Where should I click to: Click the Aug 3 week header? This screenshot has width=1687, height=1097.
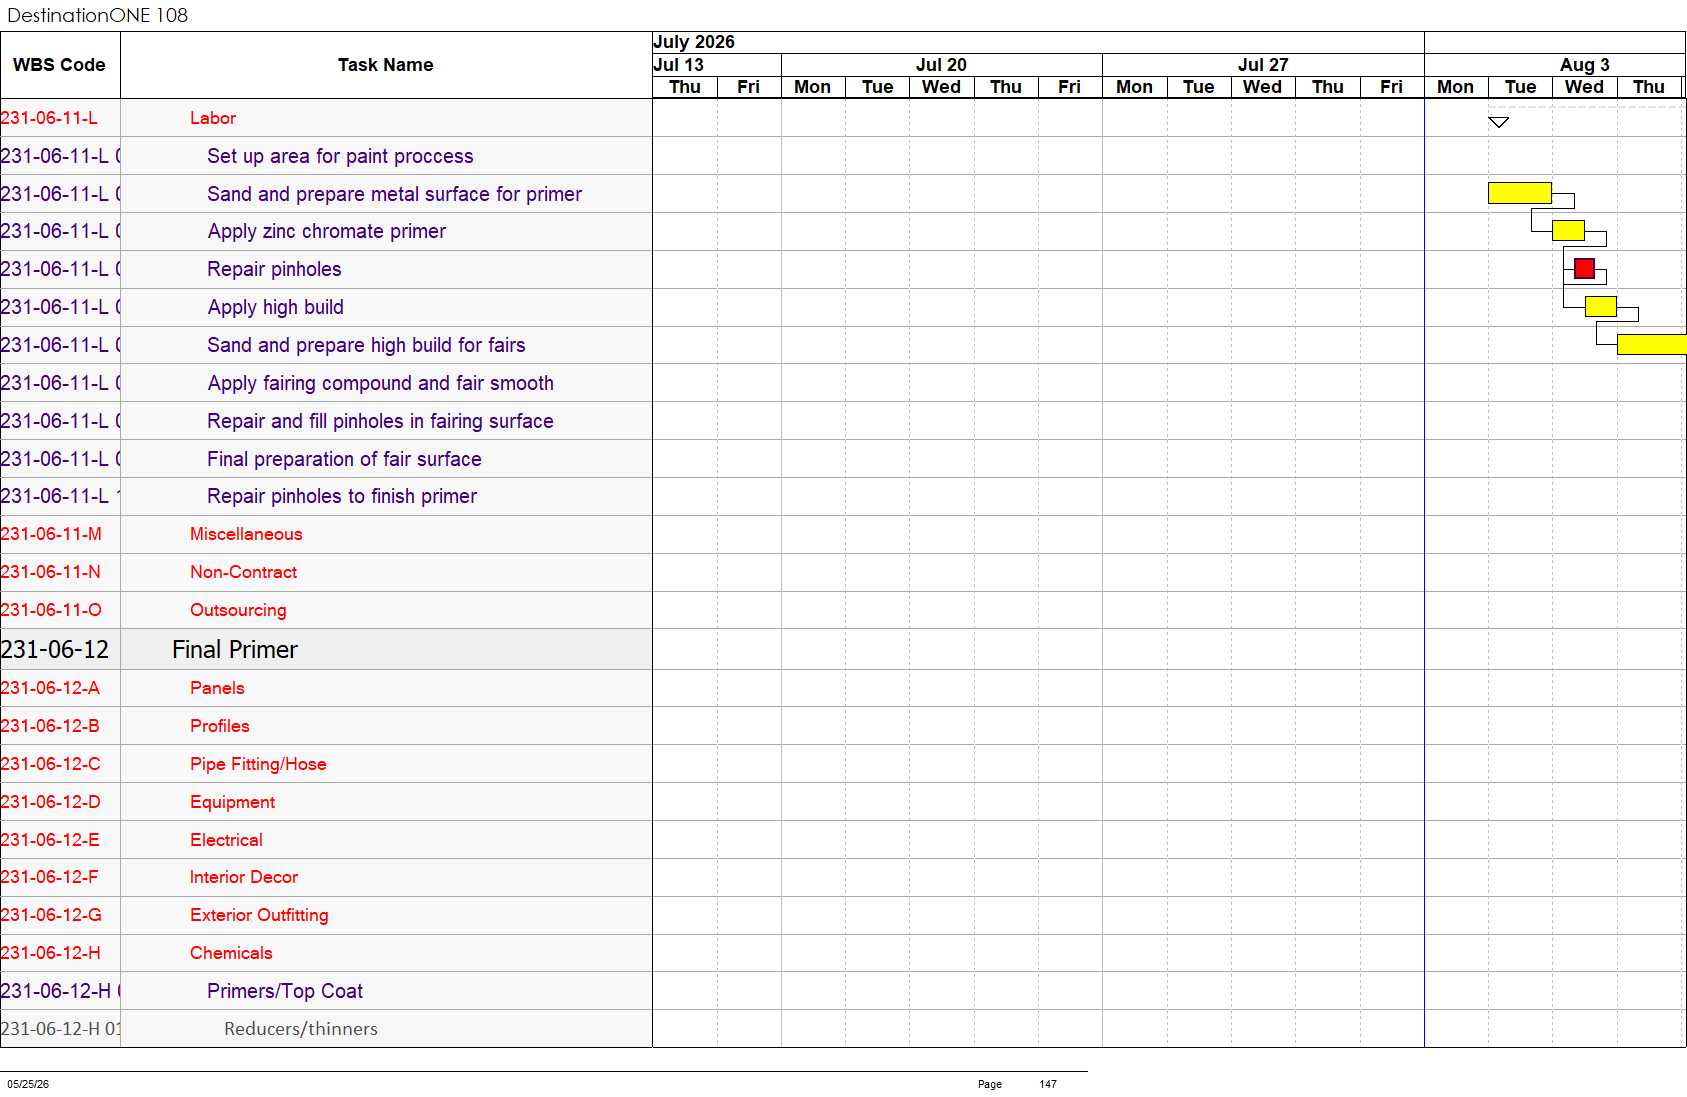1584,65
